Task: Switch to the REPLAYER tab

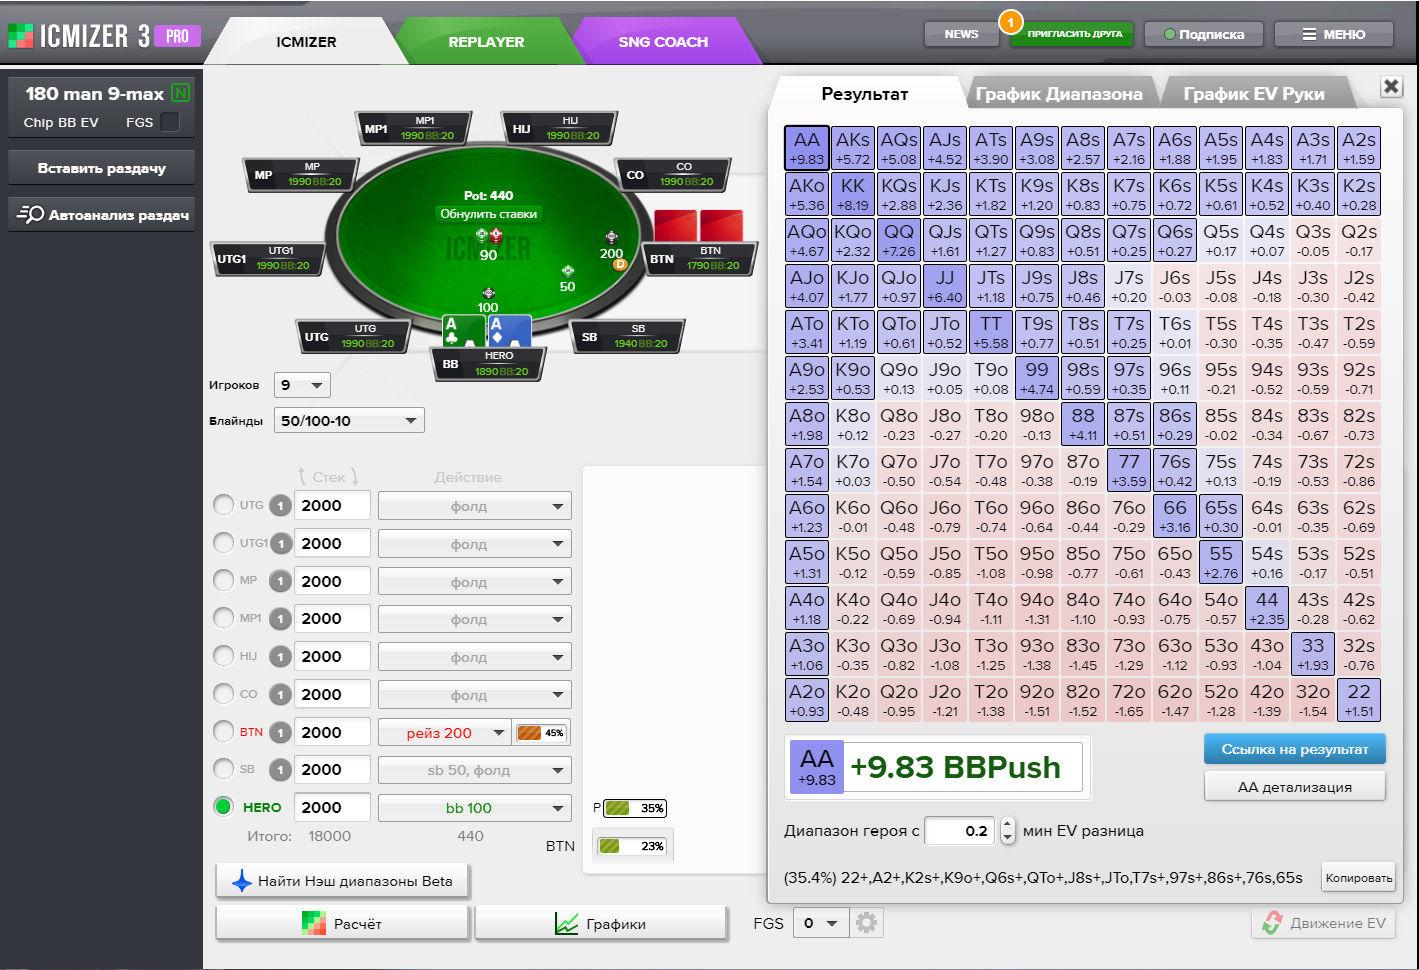Action: [486, 42]
